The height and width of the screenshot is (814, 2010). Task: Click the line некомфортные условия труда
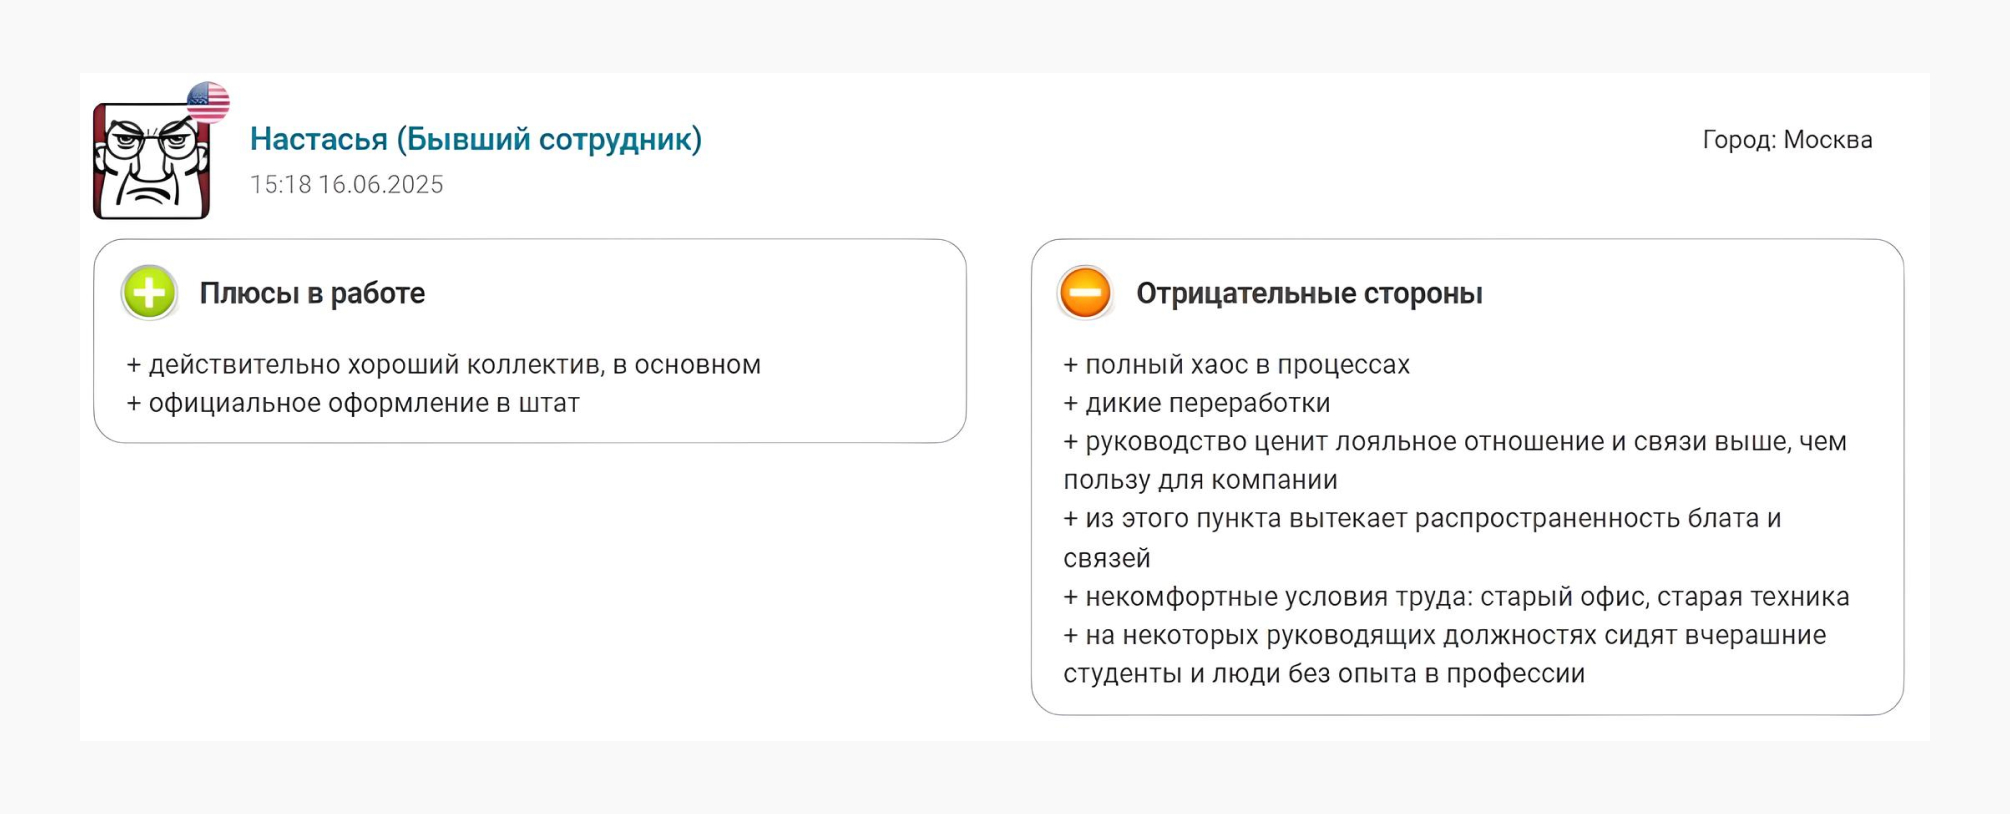tap(1456, 597)
